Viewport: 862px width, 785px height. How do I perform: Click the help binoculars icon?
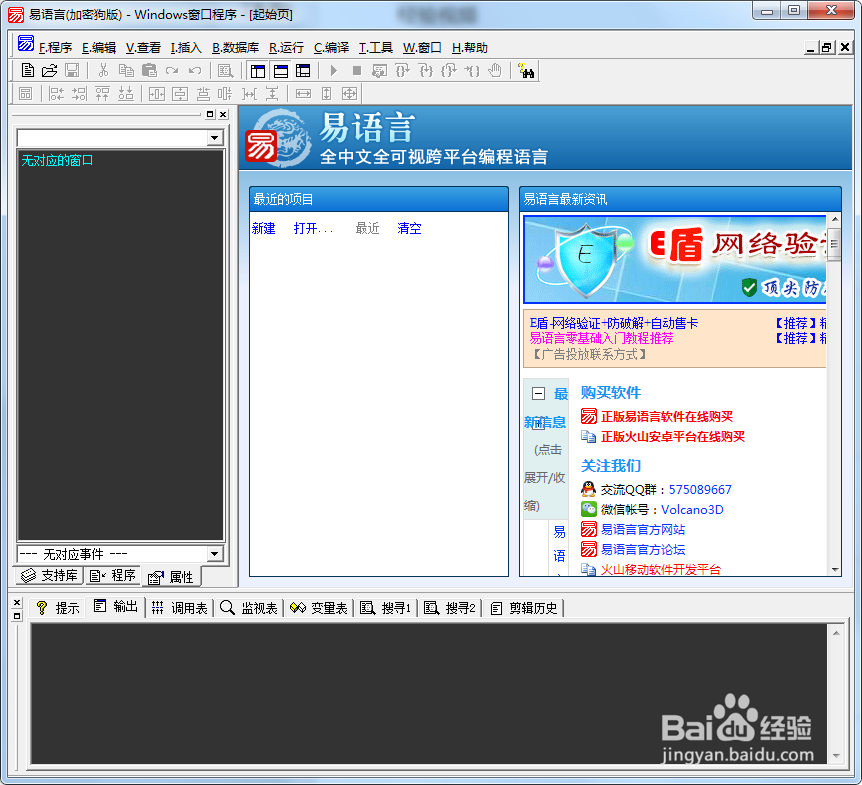coord(526,70)
